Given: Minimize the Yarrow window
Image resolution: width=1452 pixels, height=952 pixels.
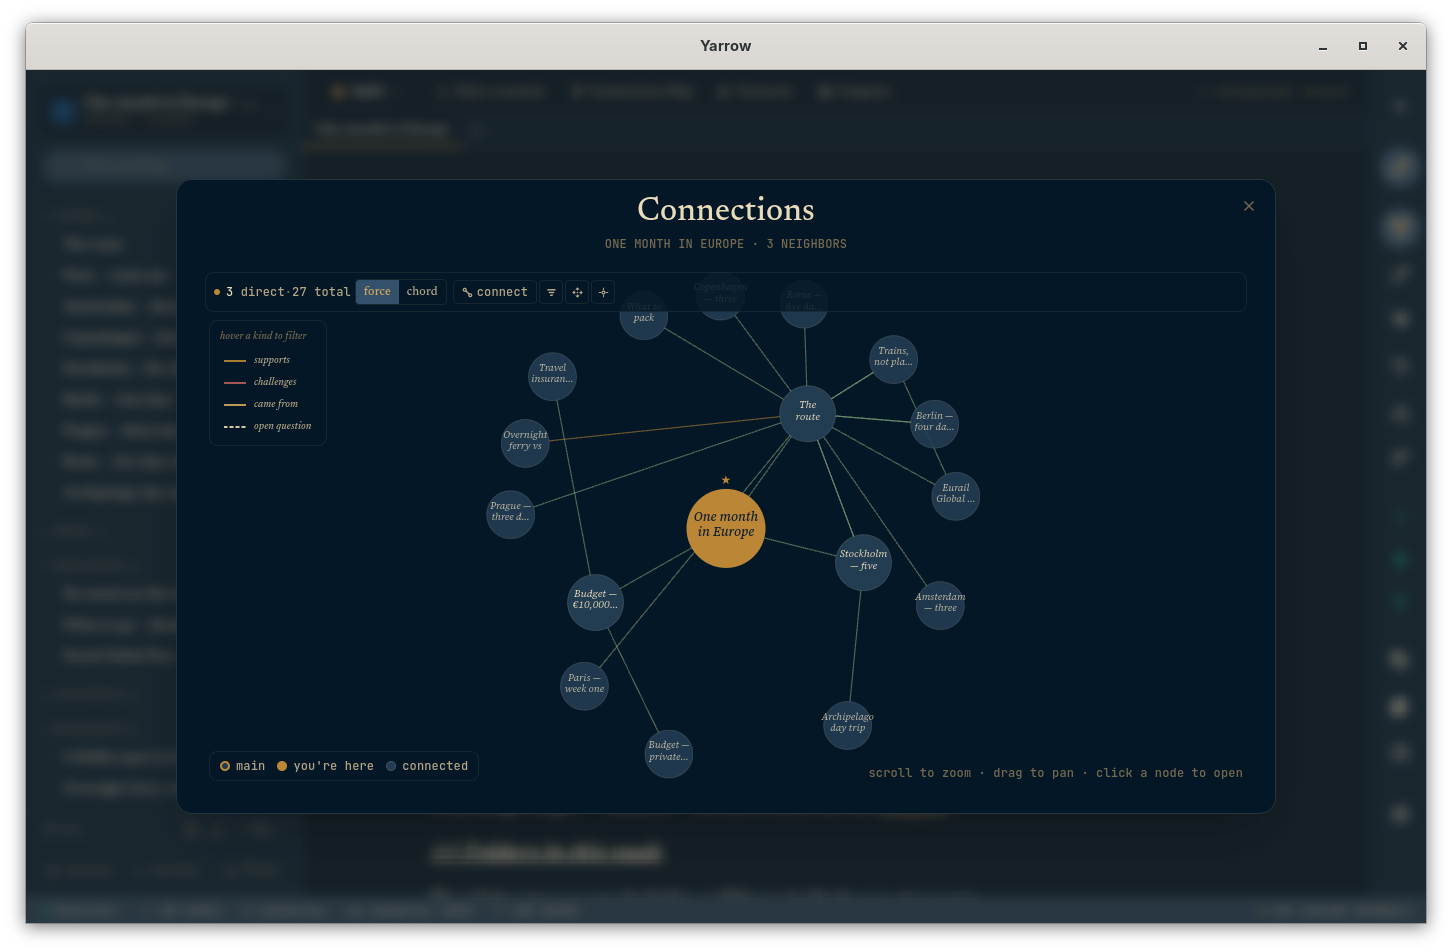Looking at the screenshot, I should coord(1323,46).
